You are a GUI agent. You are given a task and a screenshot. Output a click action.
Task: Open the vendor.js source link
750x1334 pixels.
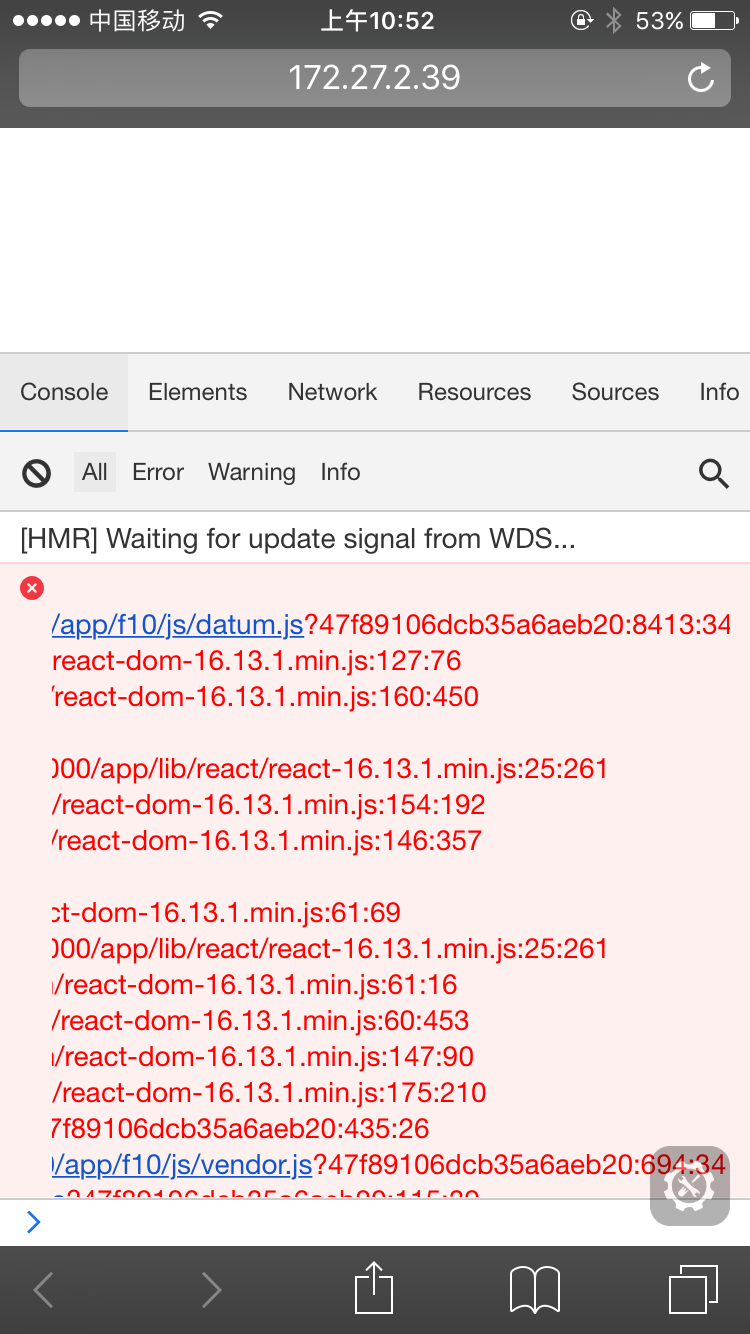point(178,1164)
